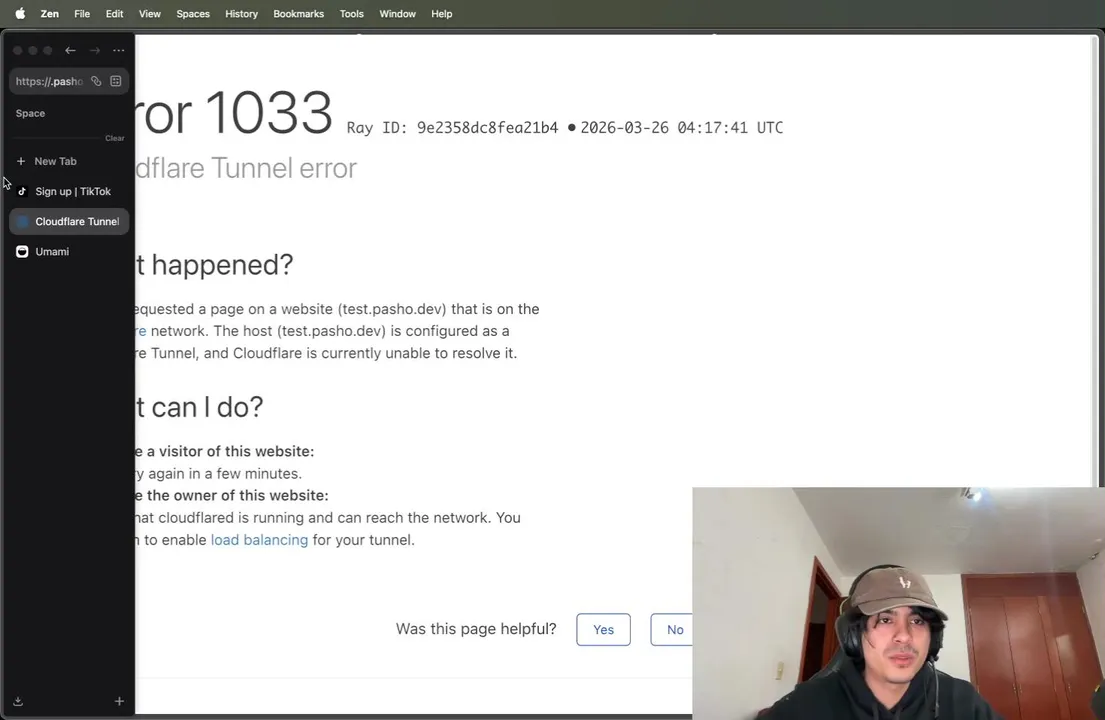Screen dimensions: 1105x720
Task: Click the Ray ID text
Action: 452,128
